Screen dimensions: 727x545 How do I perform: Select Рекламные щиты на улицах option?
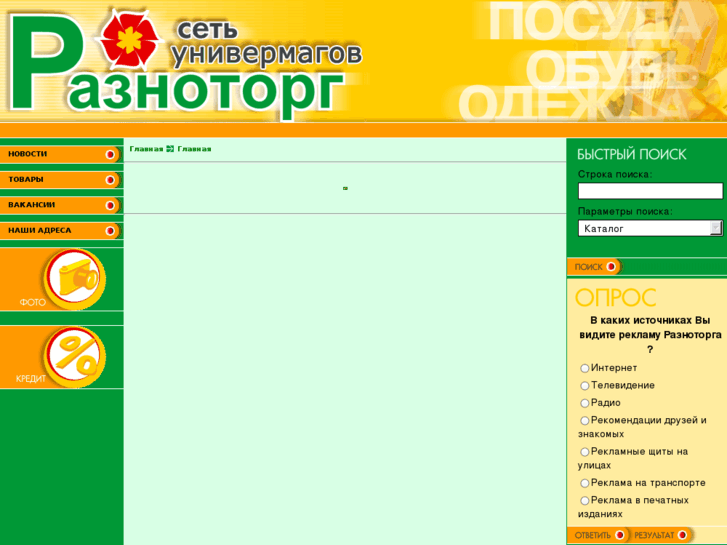click(x=585, y=452)
